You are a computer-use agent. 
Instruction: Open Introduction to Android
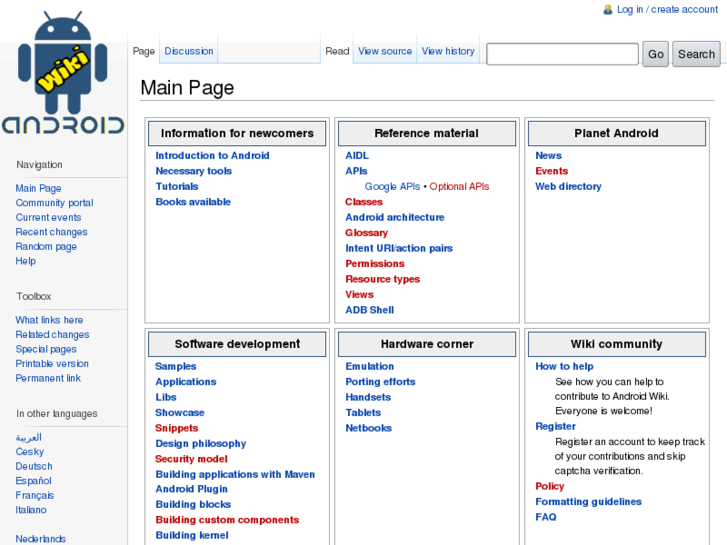pos(212,155)
